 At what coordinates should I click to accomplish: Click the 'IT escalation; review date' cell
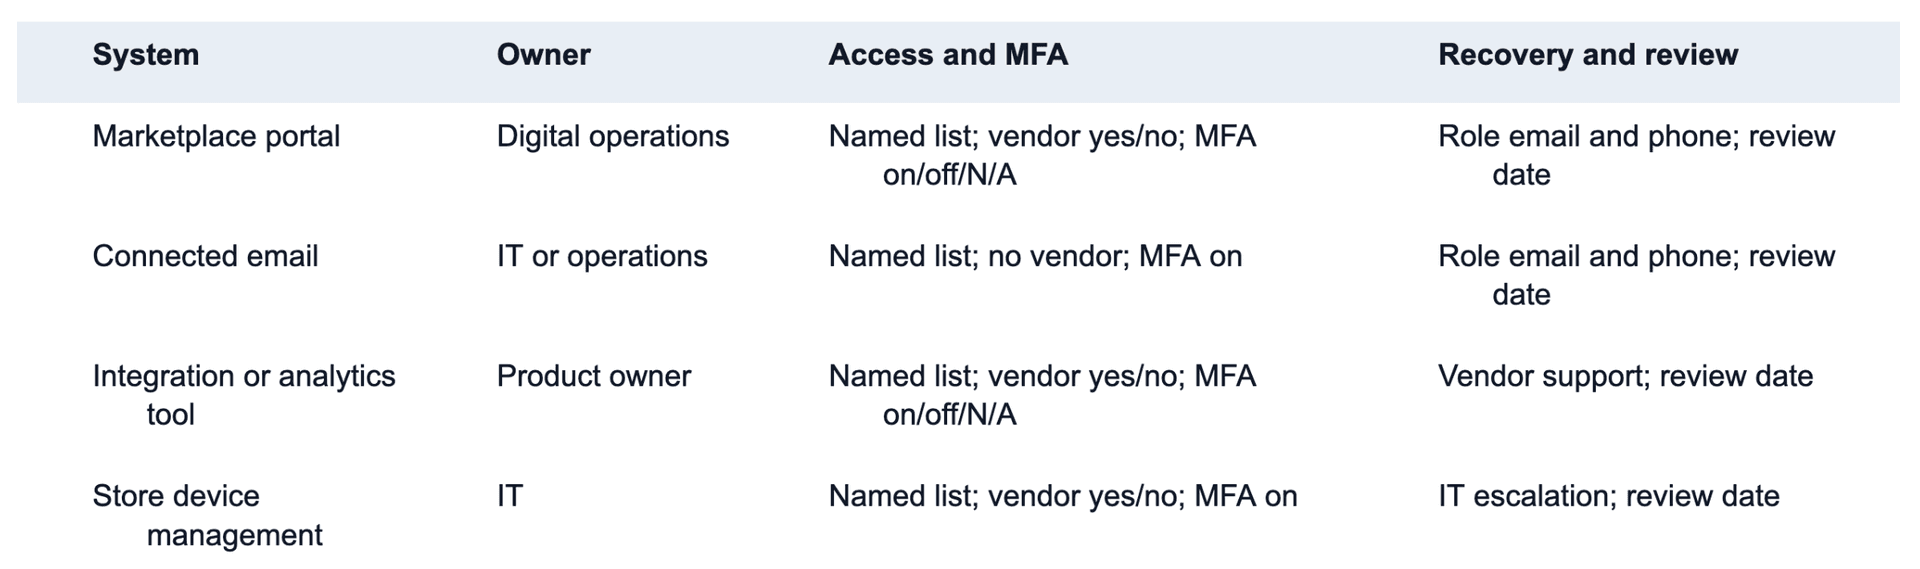point(1609,496)
